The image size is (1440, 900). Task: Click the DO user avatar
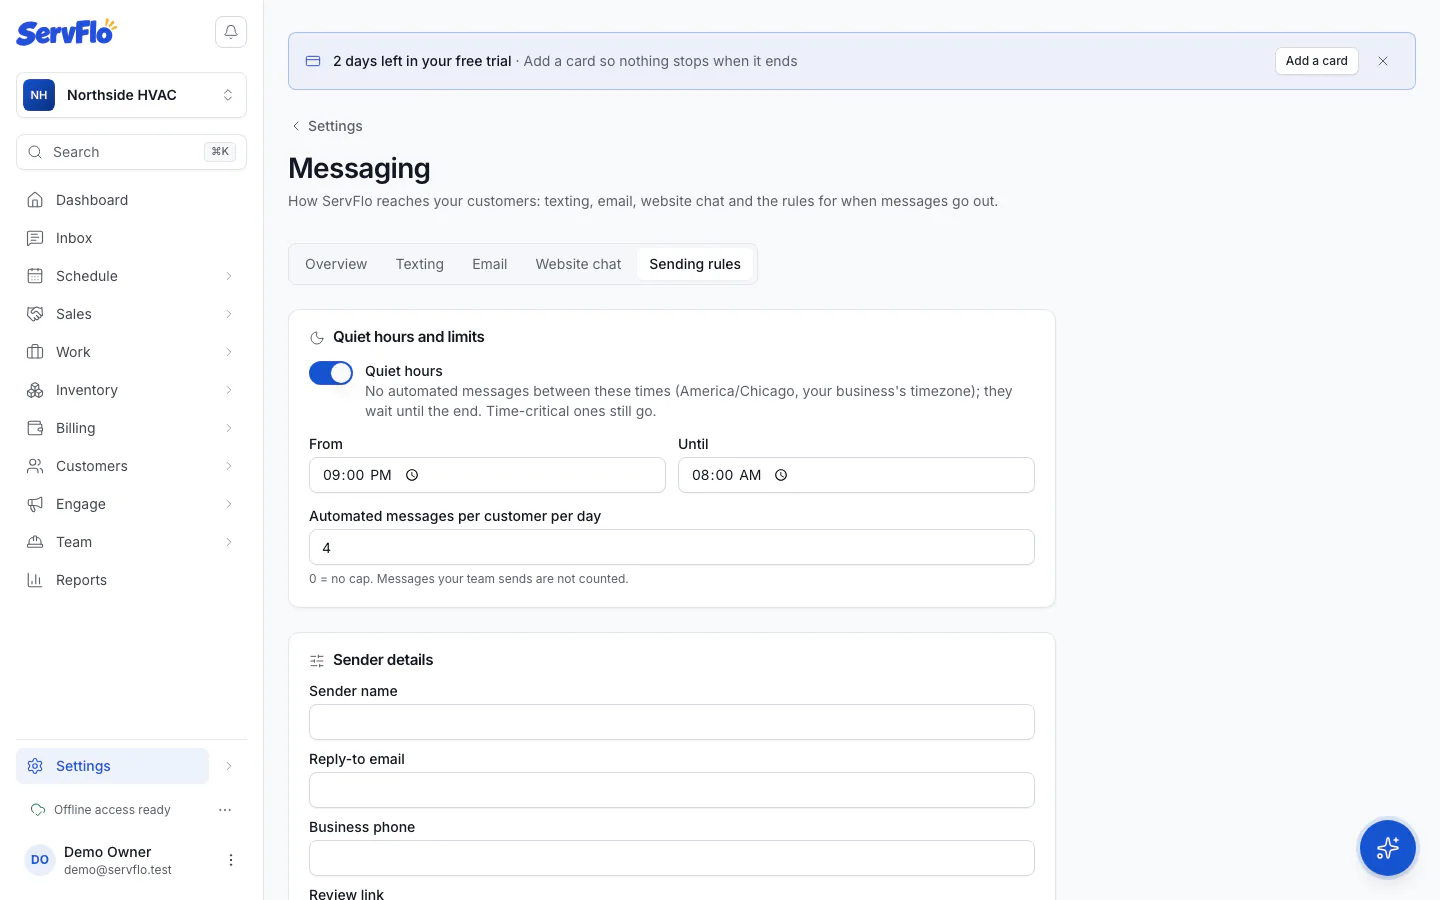point(40,860)
